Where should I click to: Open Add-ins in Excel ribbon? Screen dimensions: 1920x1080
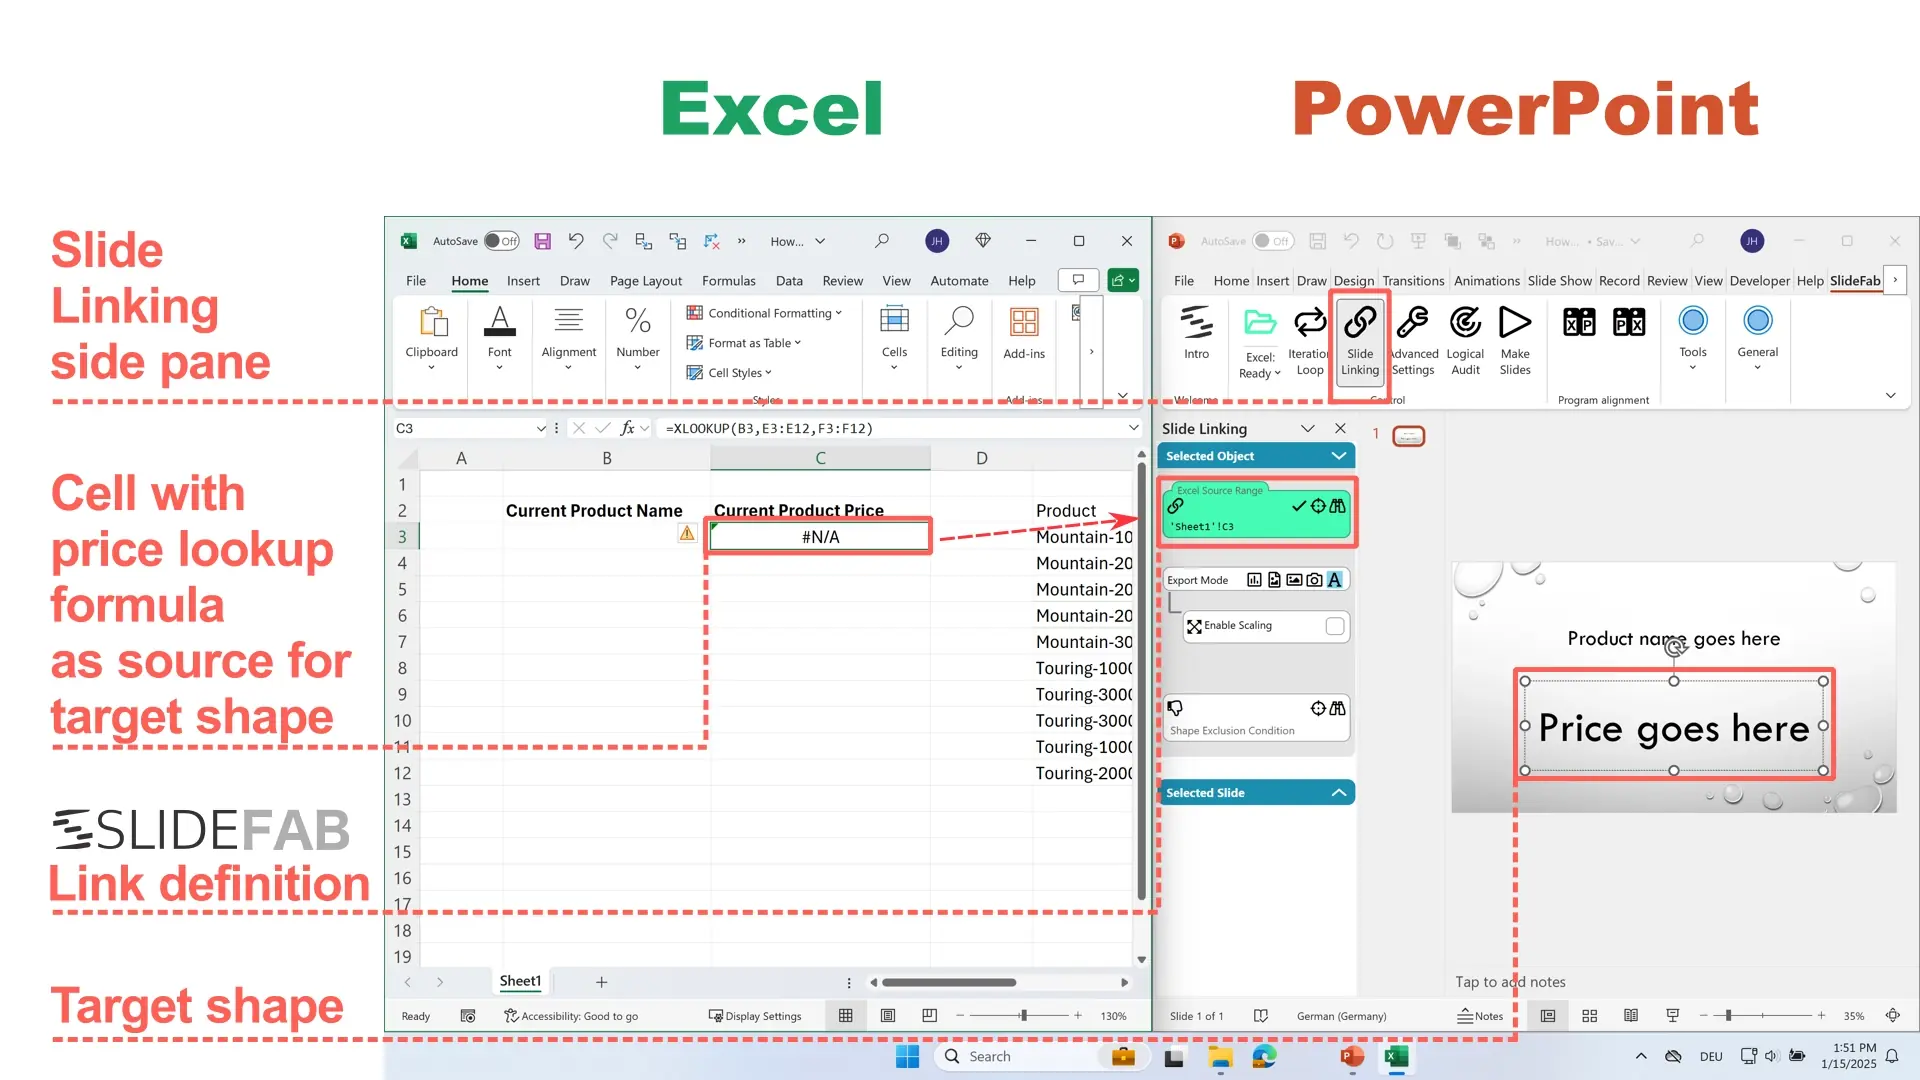point(1024,334)
